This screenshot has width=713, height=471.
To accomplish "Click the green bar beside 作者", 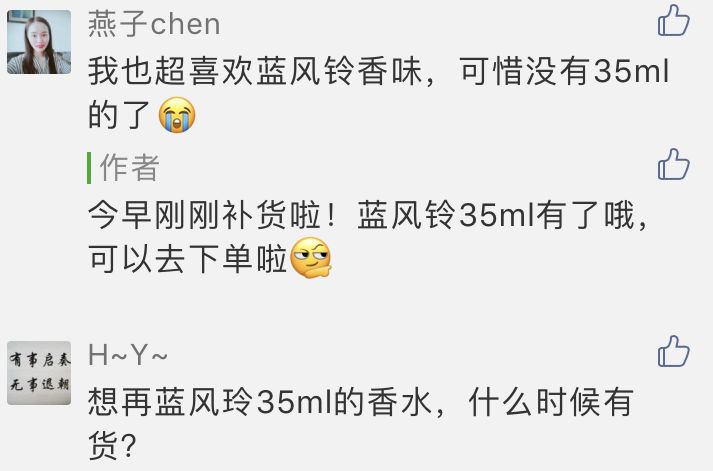I will click(89, 168).
